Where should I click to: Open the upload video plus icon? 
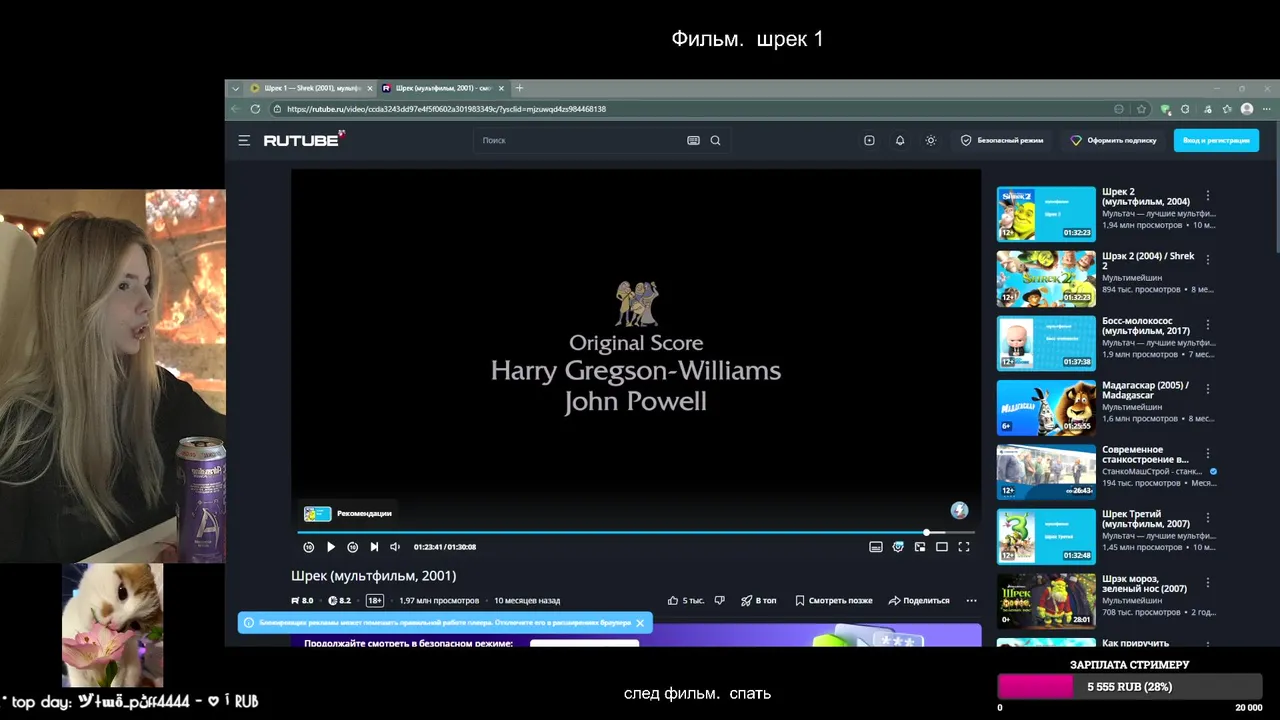[x=869, y=141]
